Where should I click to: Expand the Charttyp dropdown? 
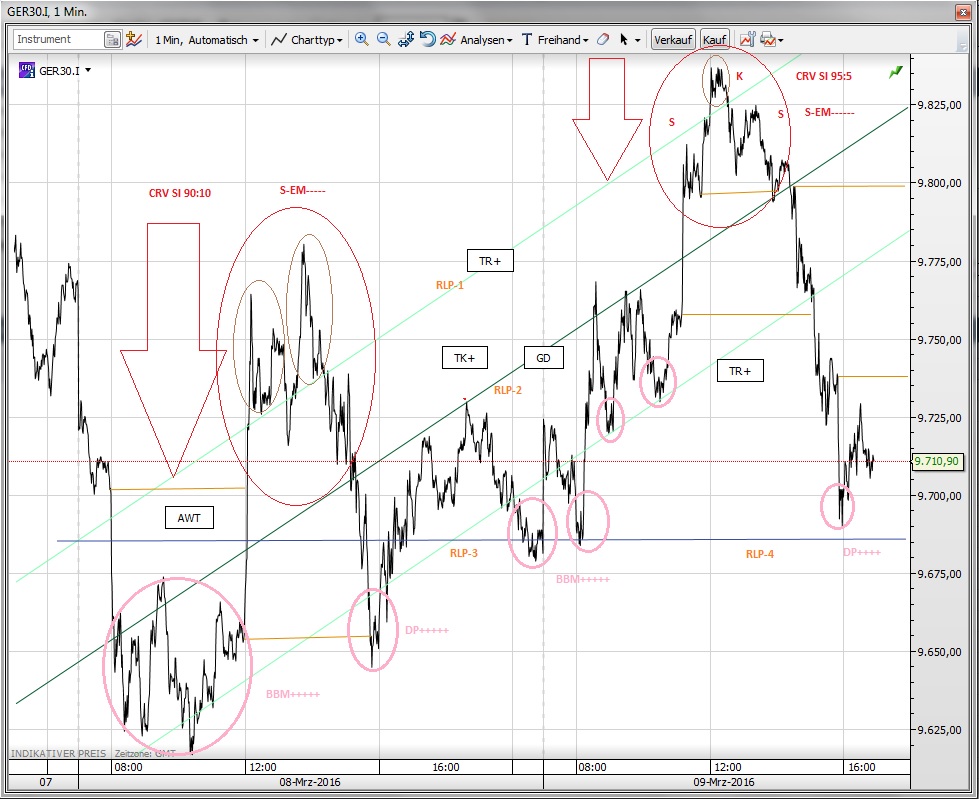coord(310,40)
